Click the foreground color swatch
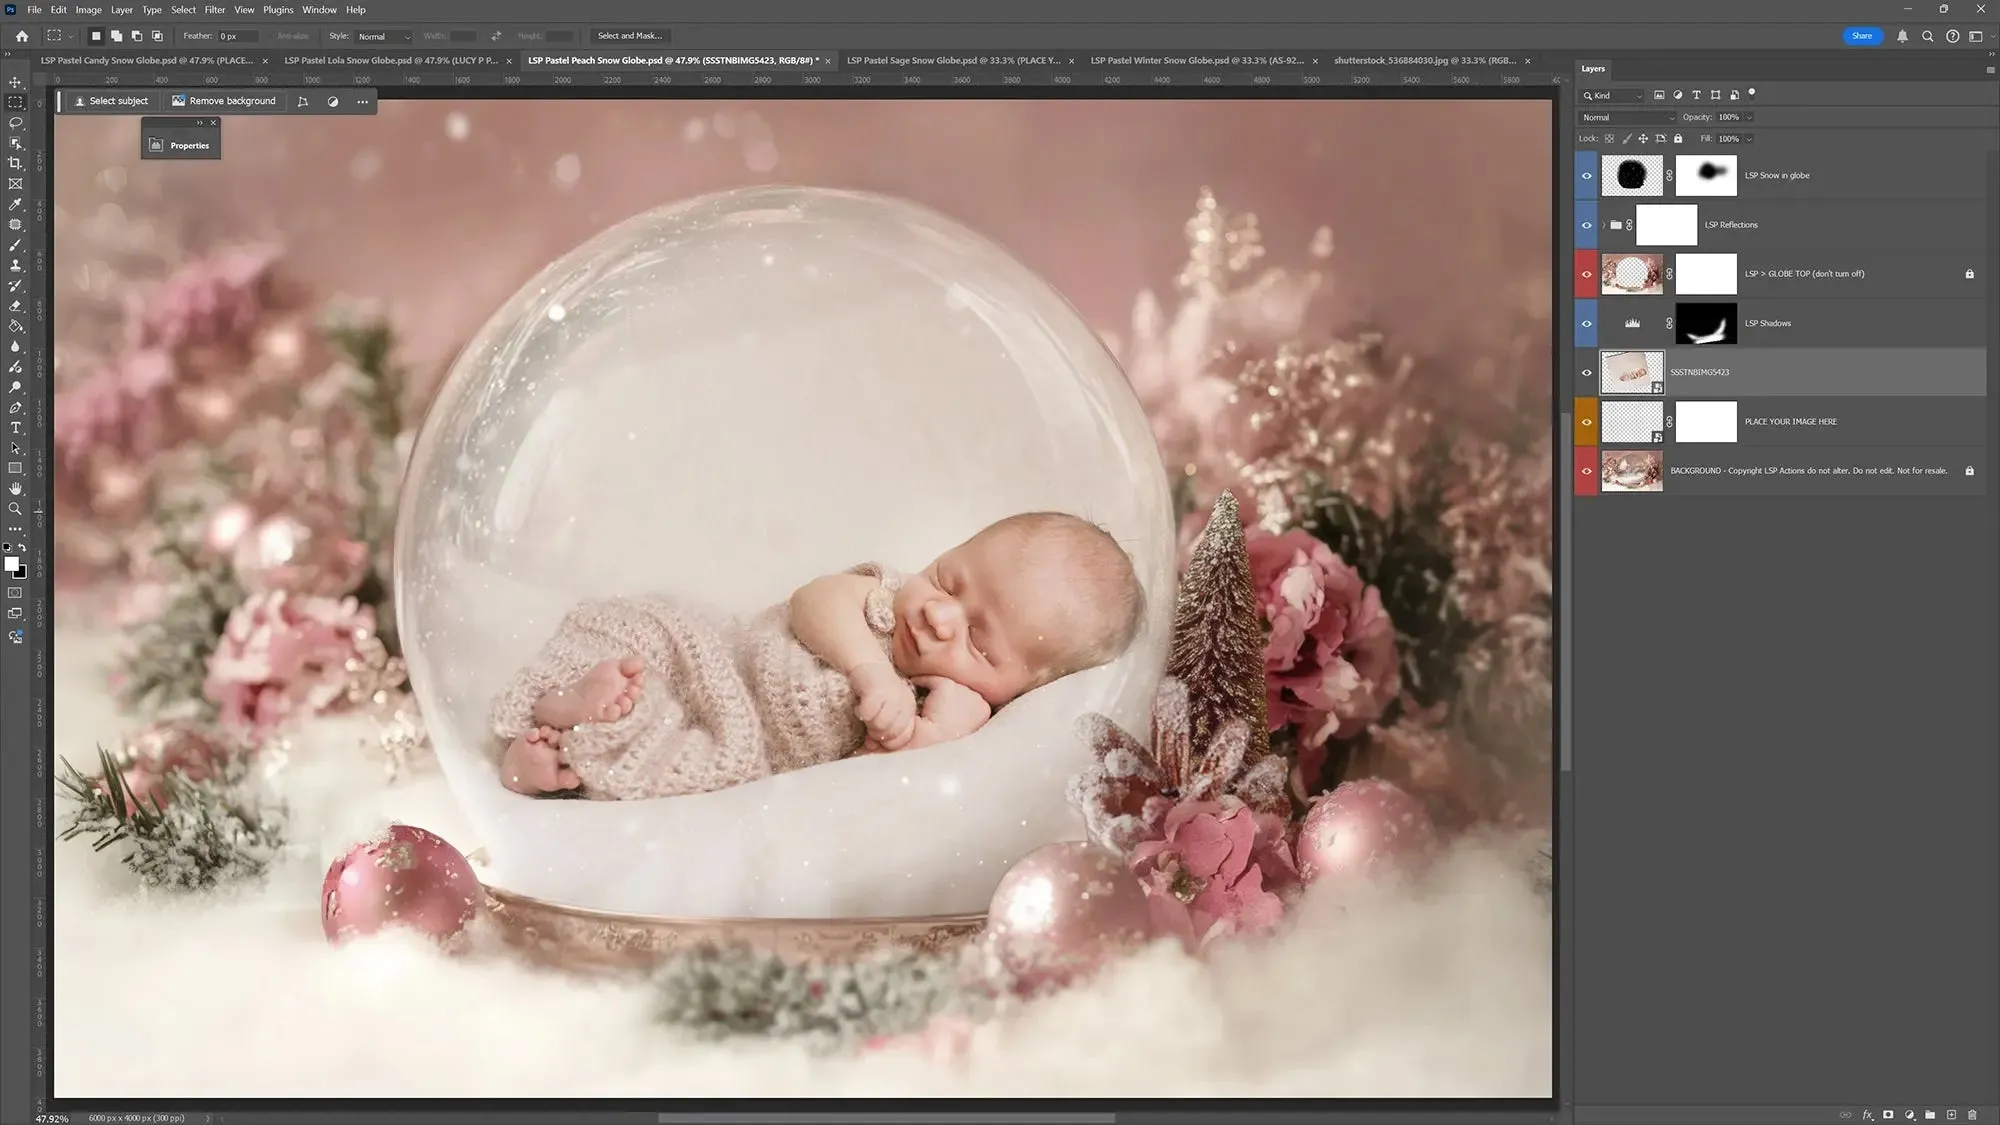The height and width of the screenshot is (1125, 2000). point(12,565)
